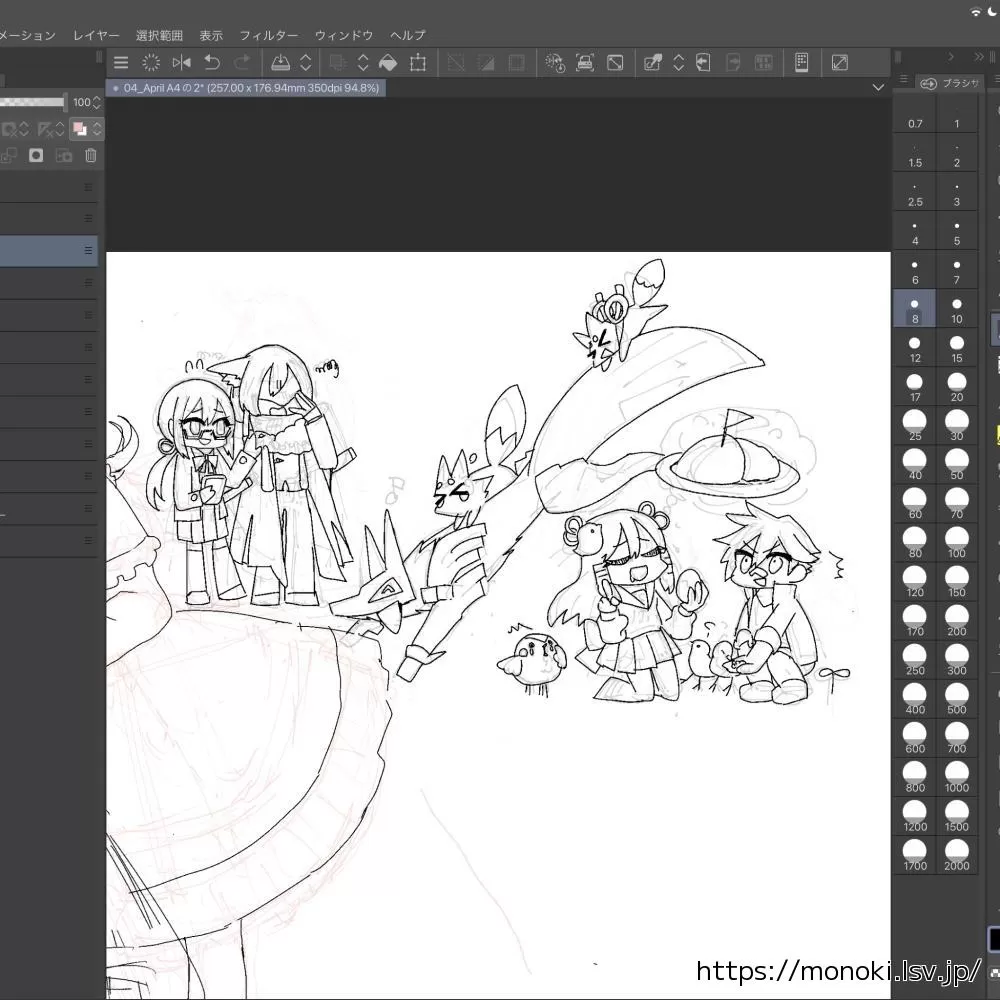The width and height of the screenshot is (1000, 1000).
Task: Open the フィルター menu
Action: click(x=268, y=35)
